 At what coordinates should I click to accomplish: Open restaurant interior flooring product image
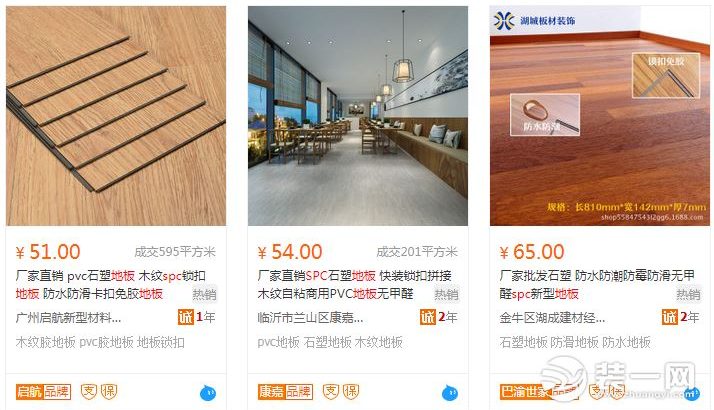(x=358, y=116)
